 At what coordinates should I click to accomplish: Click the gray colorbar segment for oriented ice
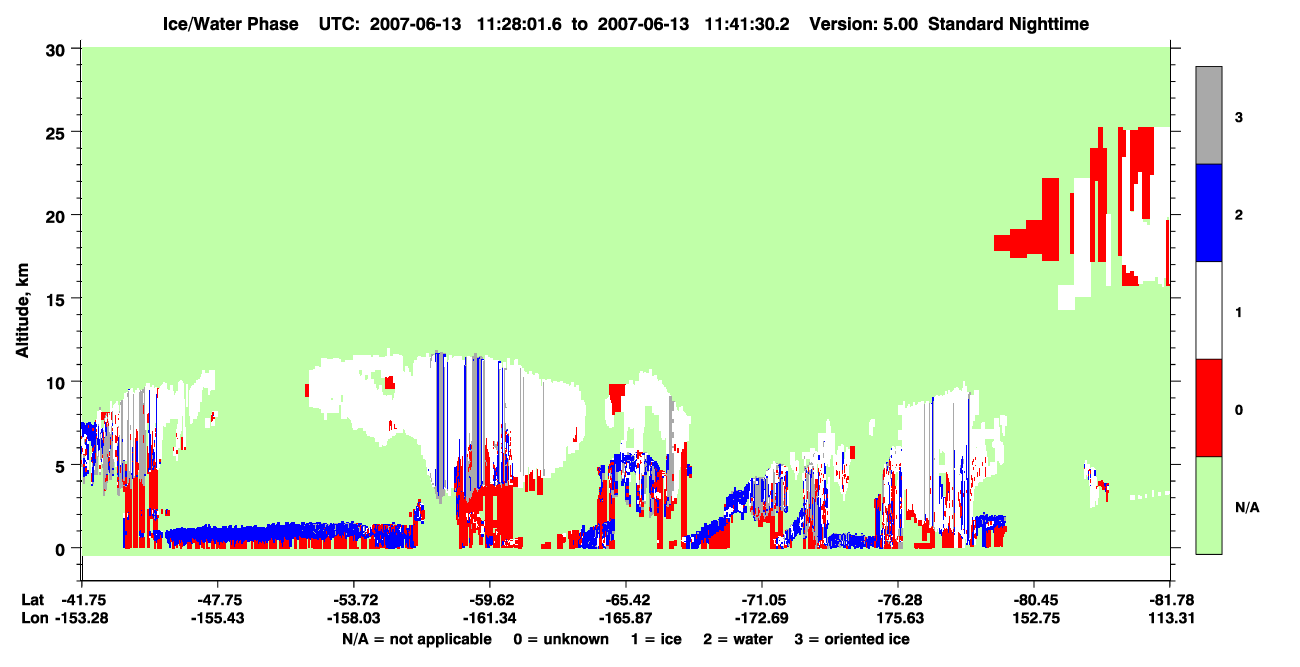1209,115
